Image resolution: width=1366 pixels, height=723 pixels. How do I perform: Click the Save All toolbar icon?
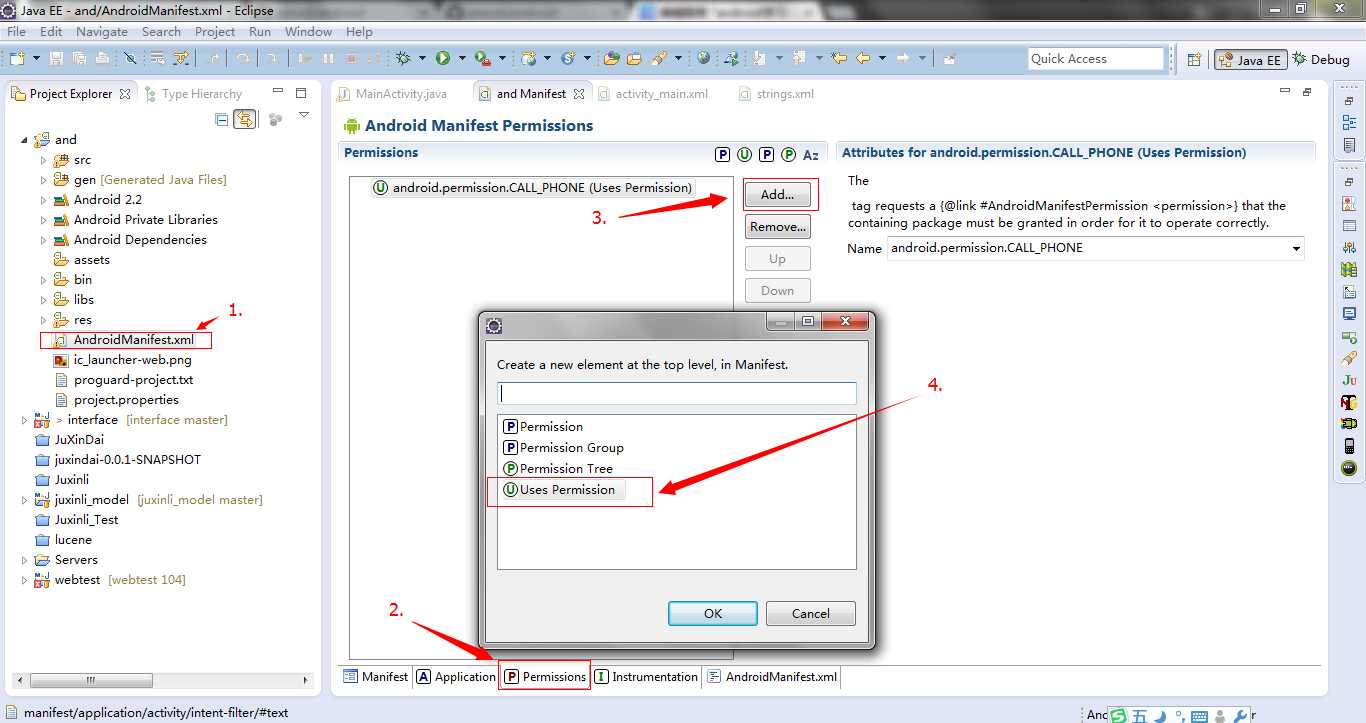coord(79,59)
